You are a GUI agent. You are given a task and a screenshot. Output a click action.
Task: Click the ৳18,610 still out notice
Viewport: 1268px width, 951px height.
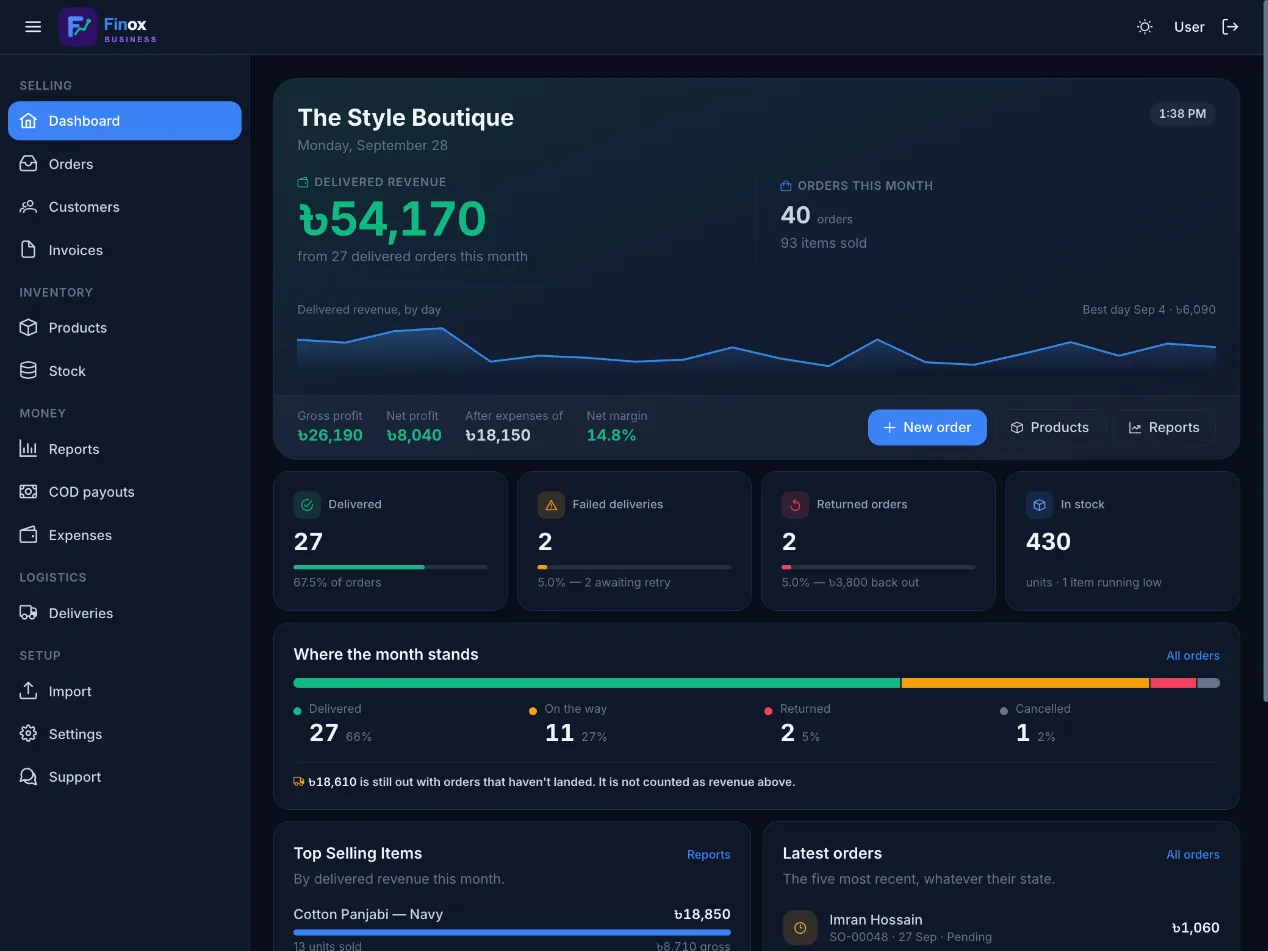click(x=544, y=782)
